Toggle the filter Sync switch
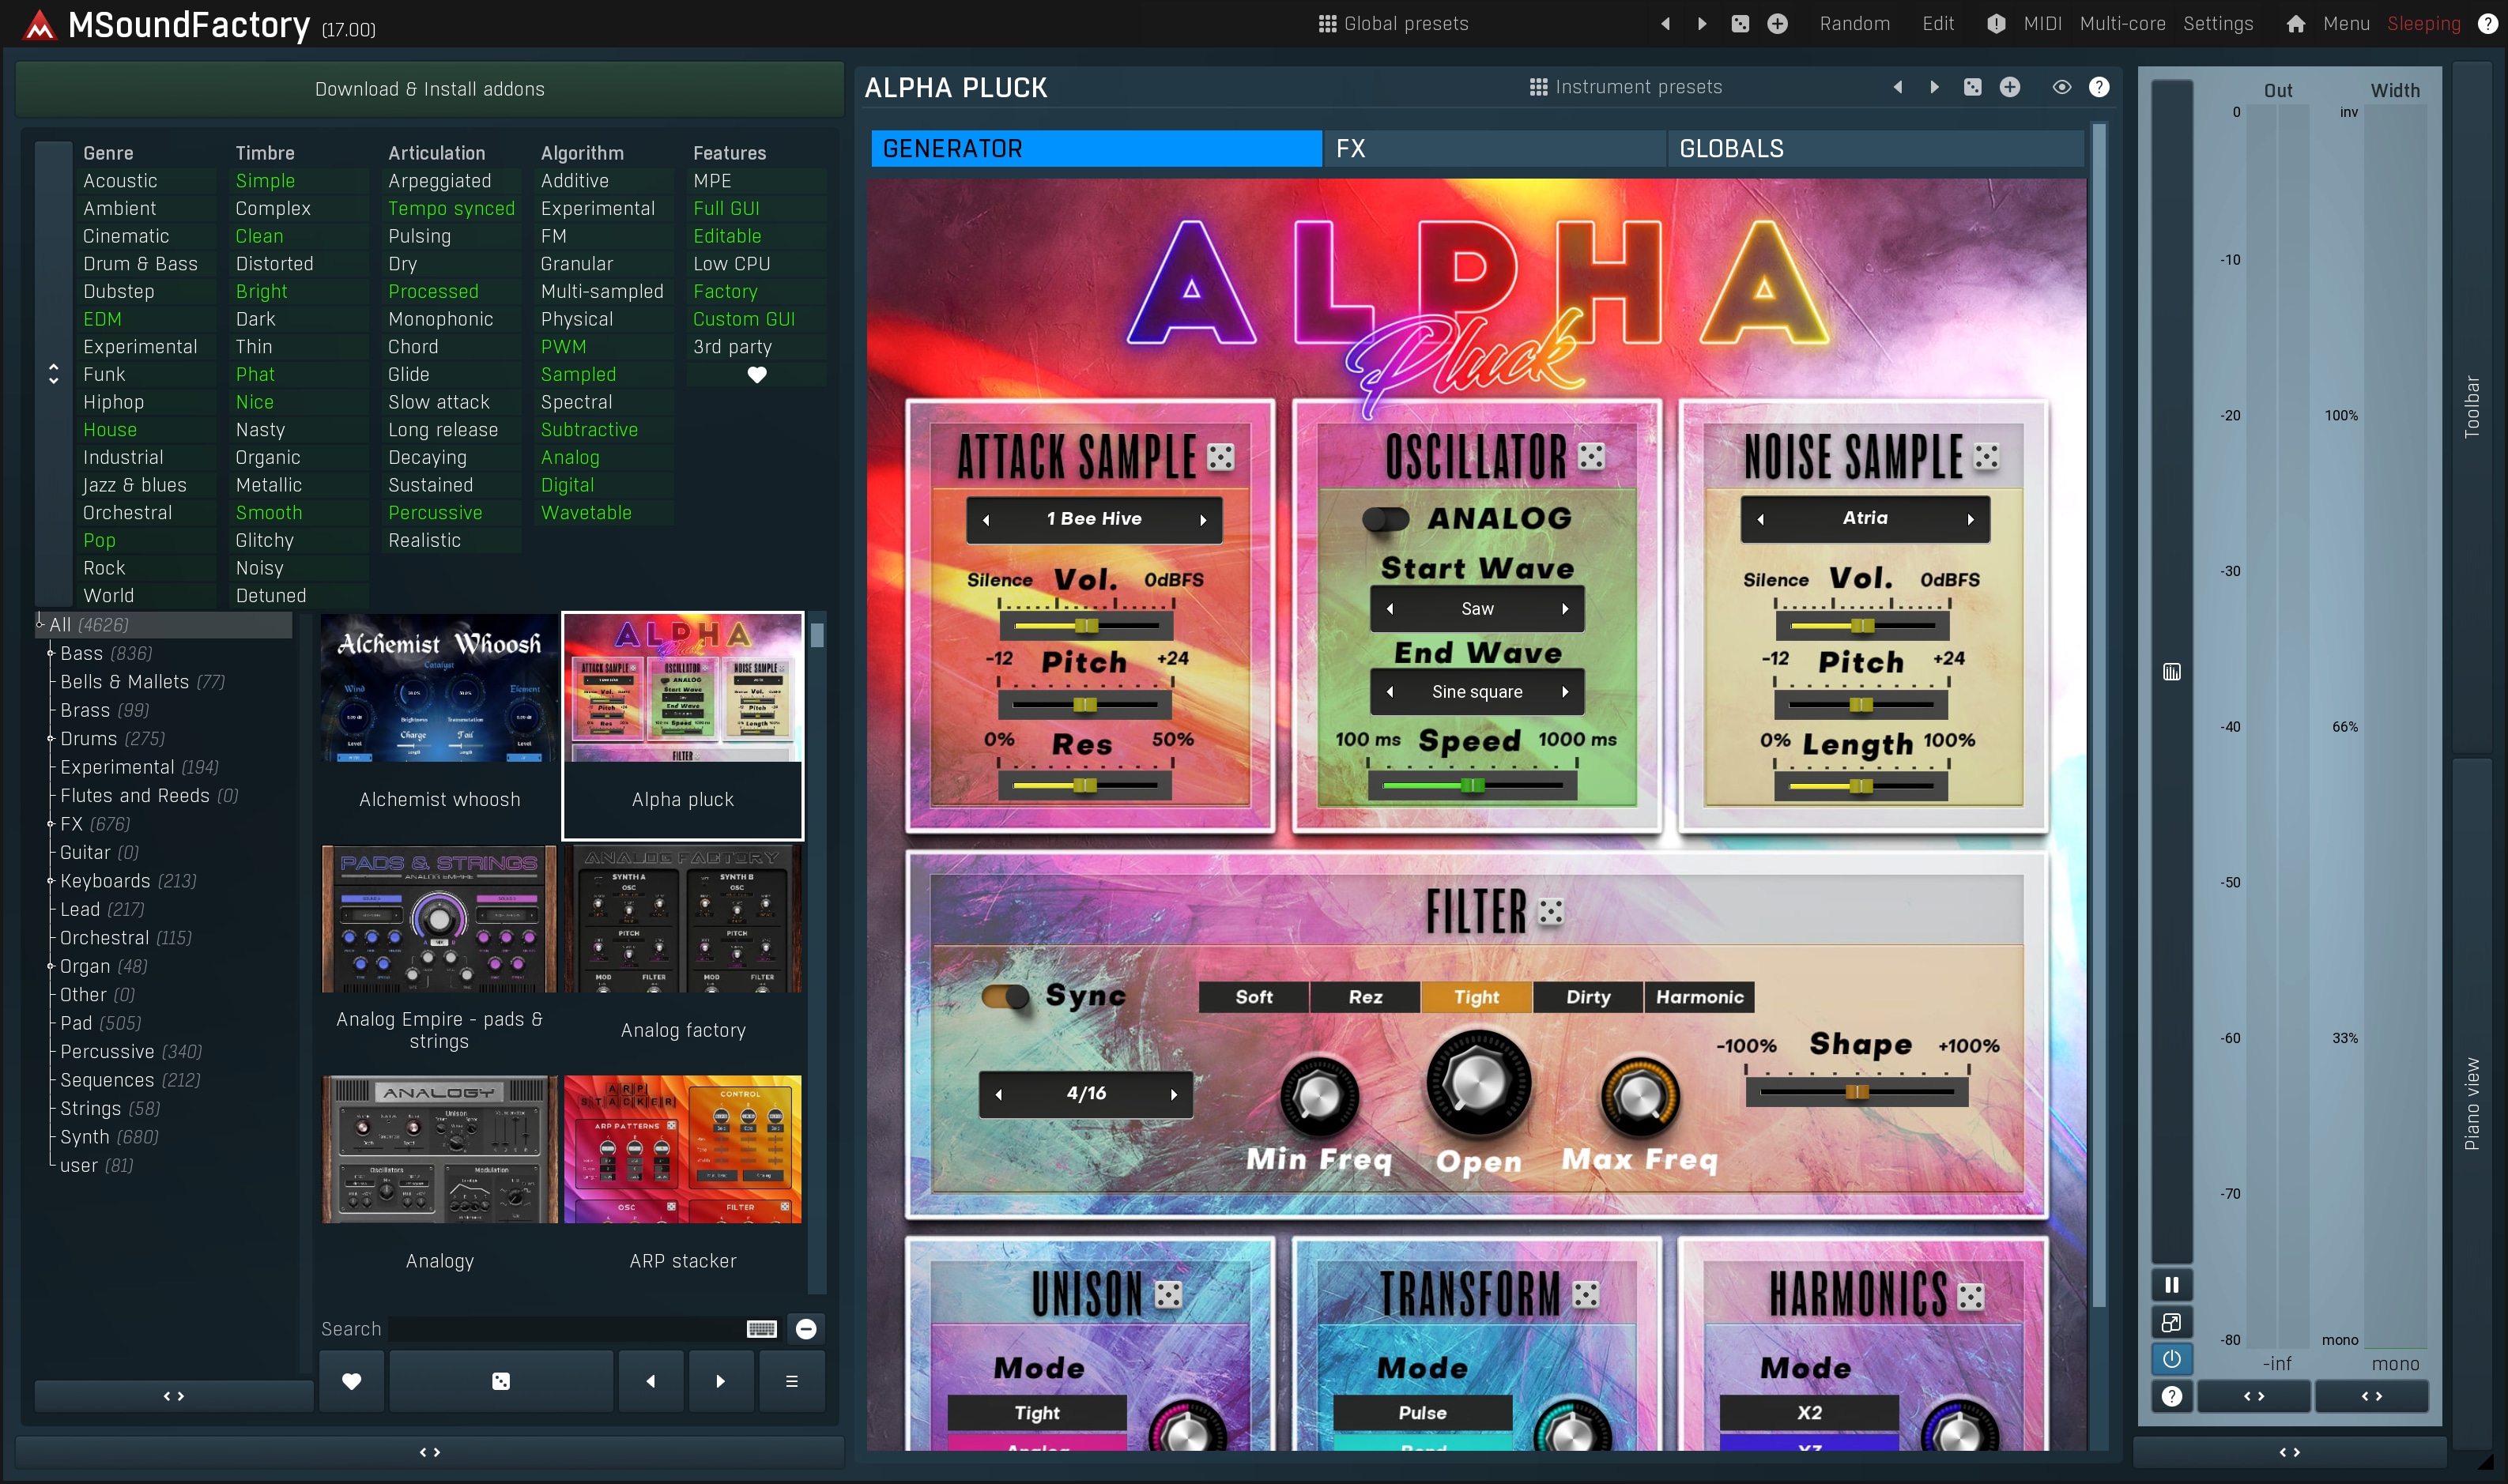 (1005, 996)
